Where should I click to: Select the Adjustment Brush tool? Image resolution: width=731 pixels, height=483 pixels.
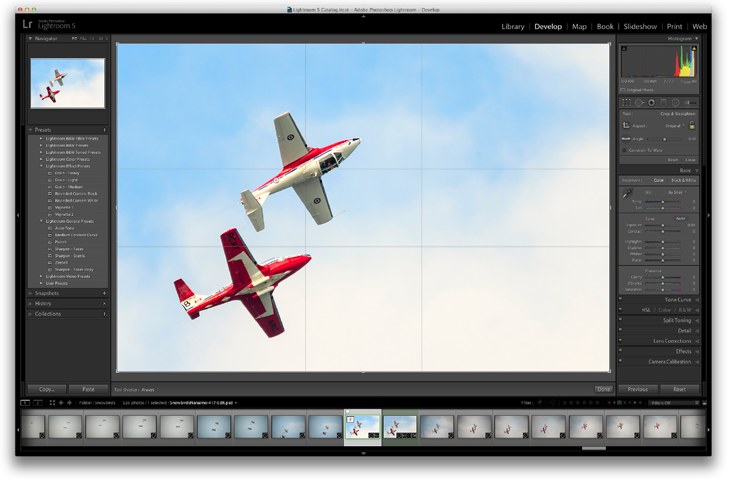[690, 103]
